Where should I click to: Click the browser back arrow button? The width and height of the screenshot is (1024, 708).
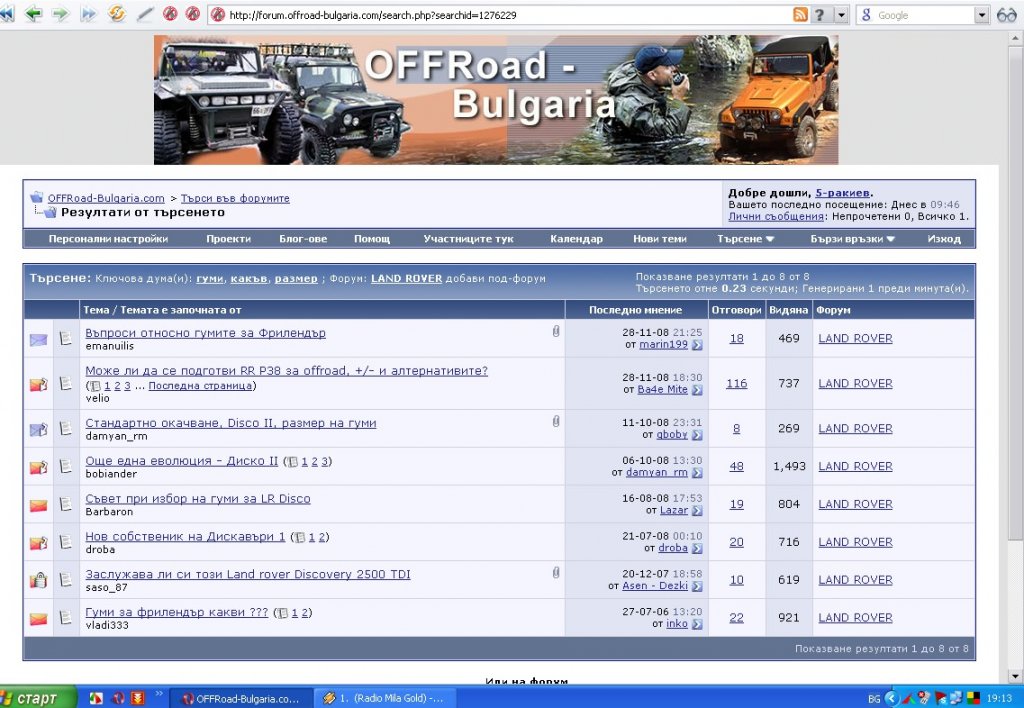(x=34, y=14)
